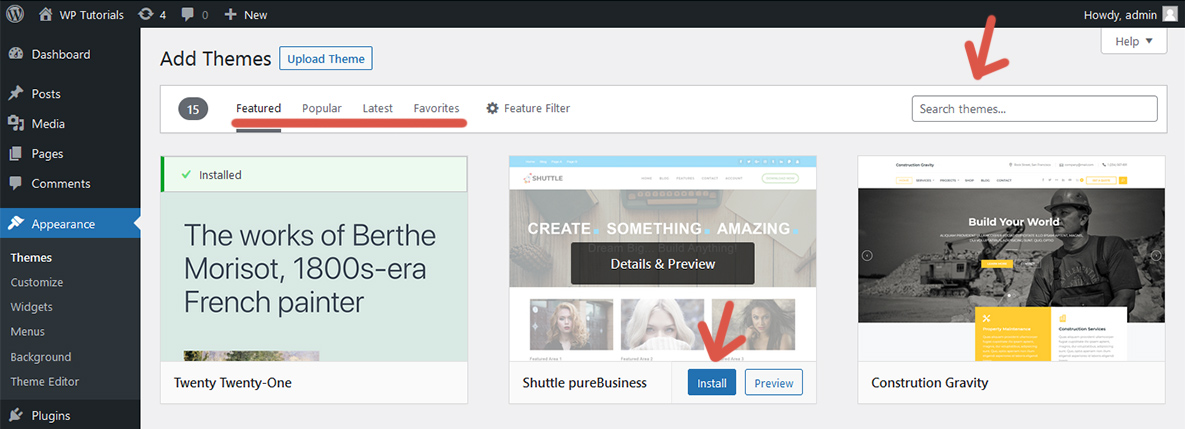Click the Upload Theme button
Image resolution: width=1185 pixels, height=429 pixels.
point(326,58)
